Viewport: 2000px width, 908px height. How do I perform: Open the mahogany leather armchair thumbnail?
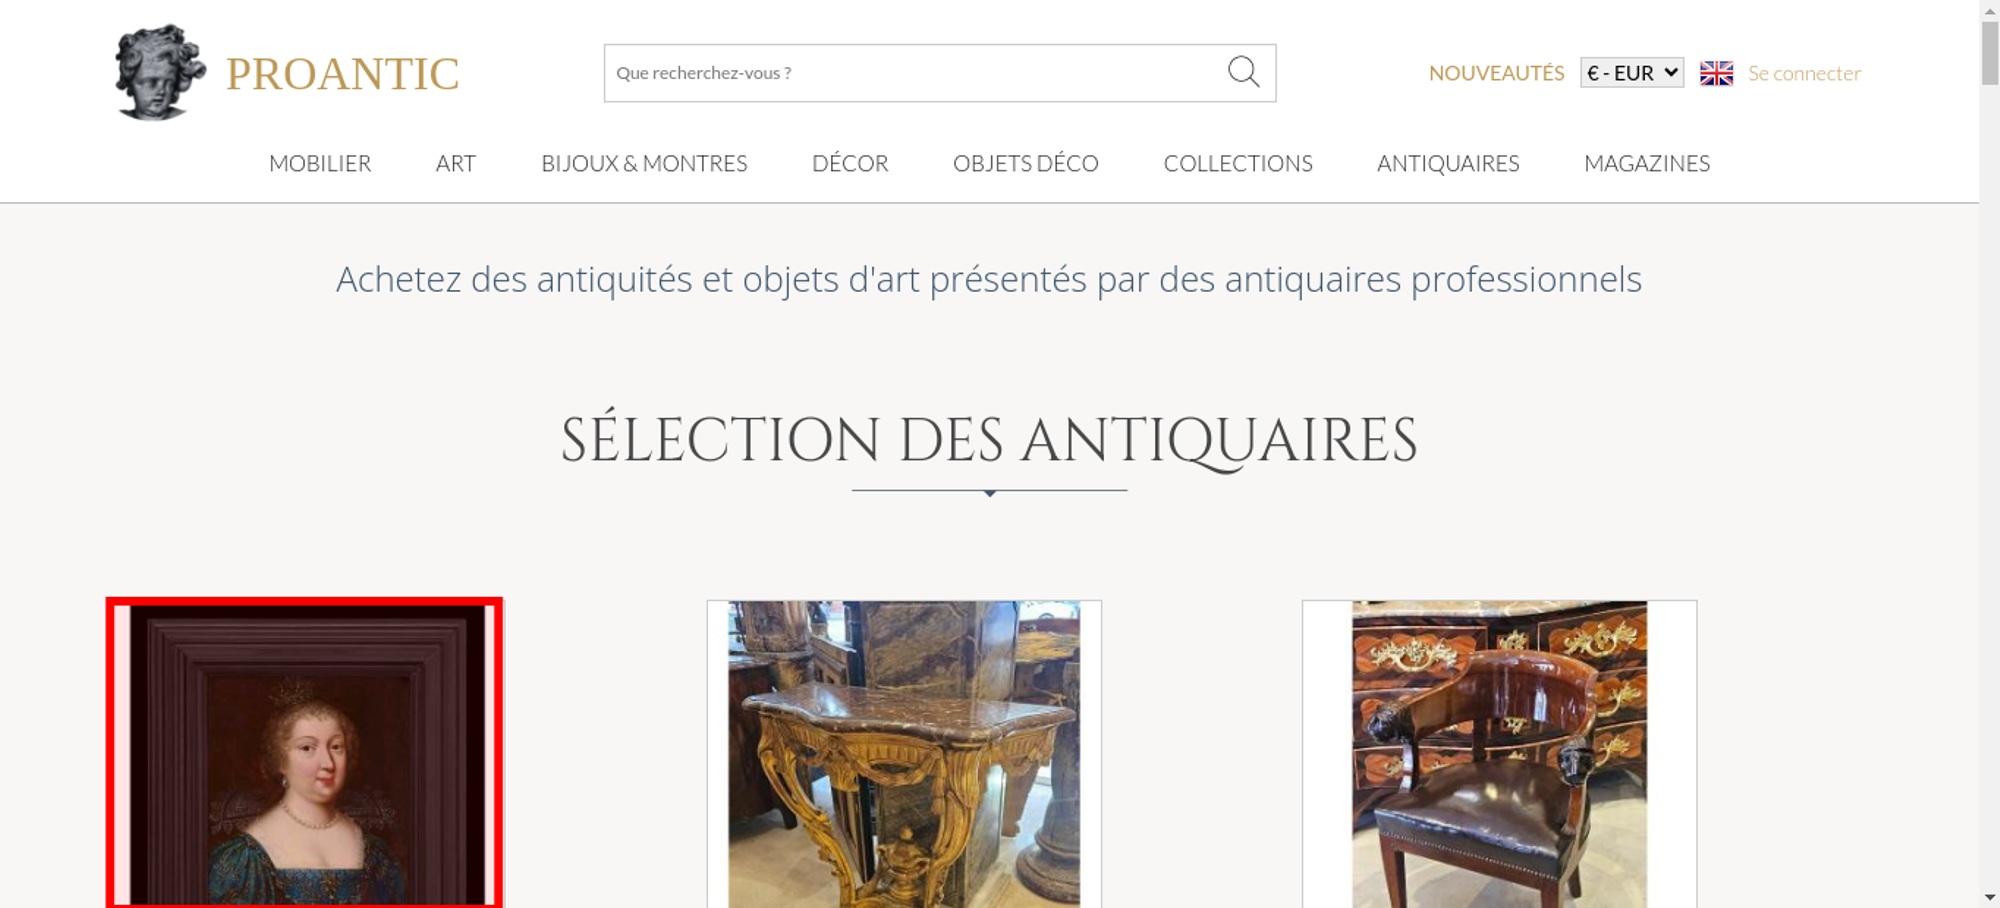1499,754
